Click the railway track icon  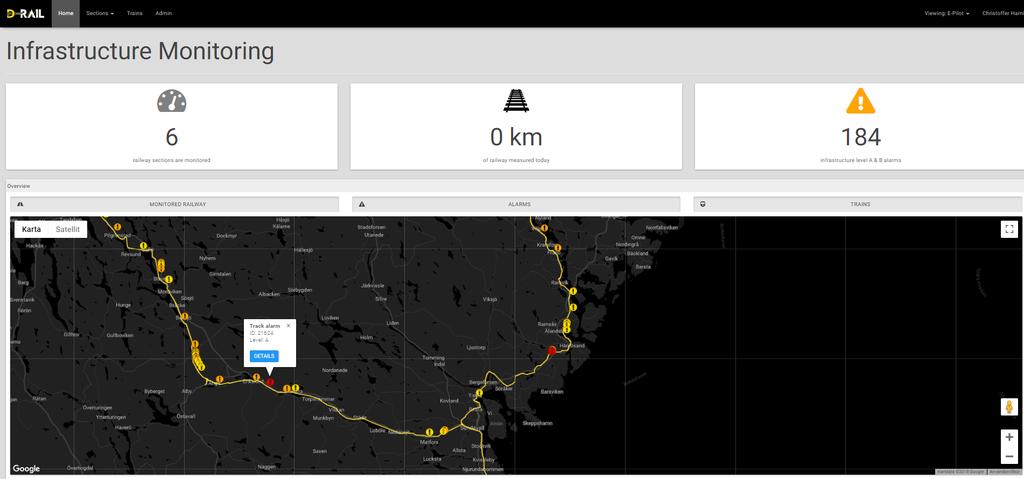516,101
